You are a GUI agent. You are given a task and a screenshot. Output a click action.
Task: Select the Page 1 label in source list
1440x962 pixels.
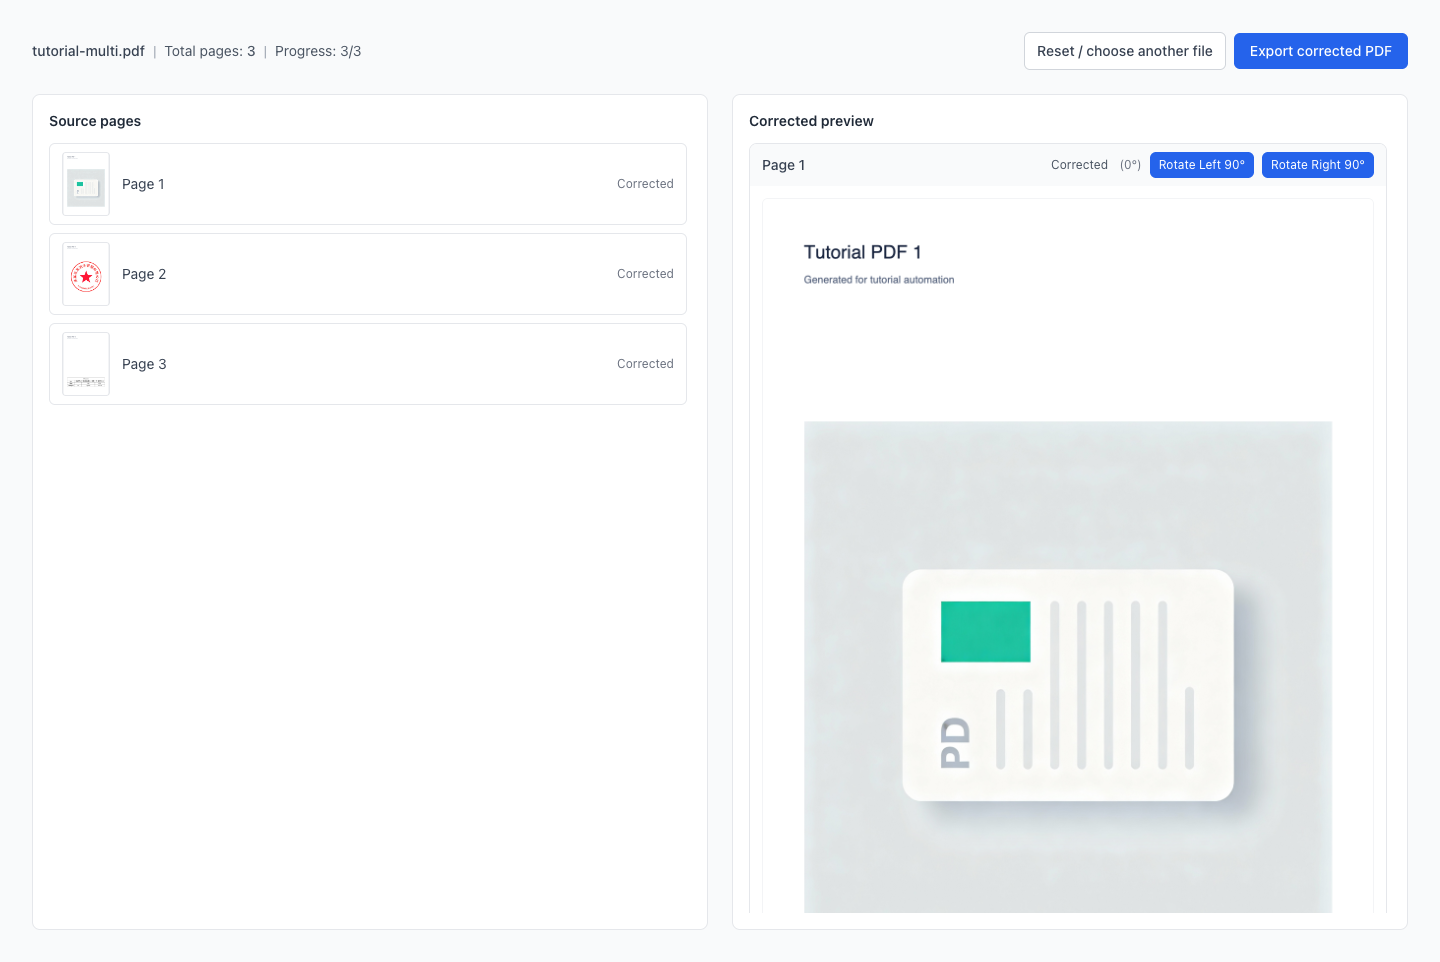tap(143, 184)
